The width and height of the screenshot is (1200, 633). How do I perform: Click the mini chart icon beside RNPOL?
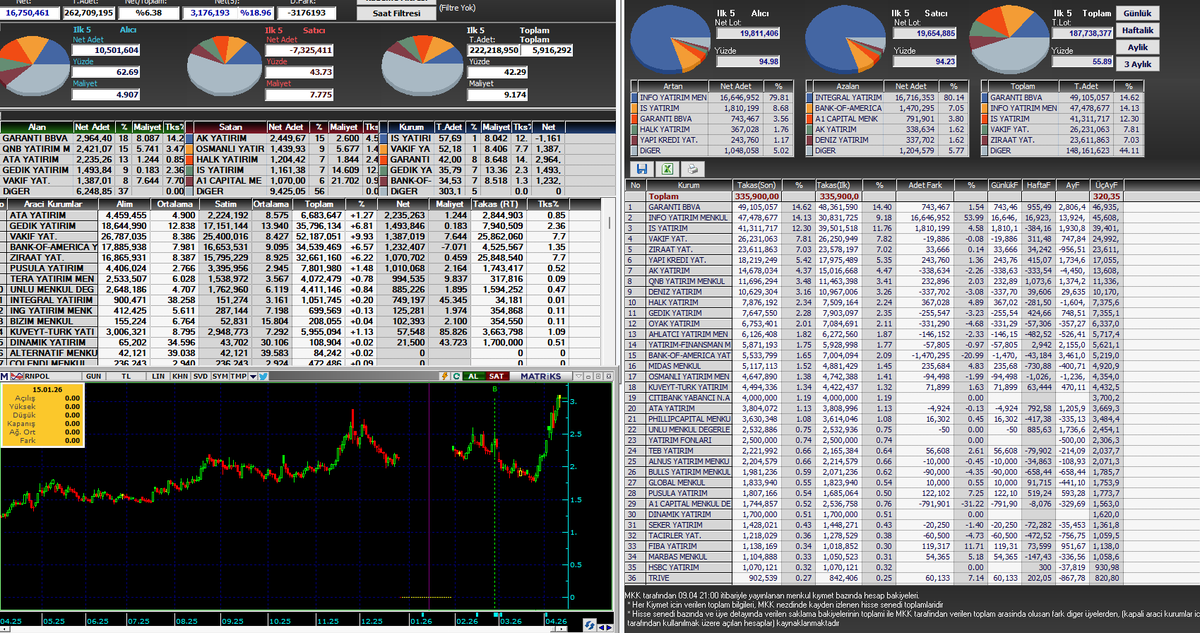pyautogui.click(x=16, y=376)
